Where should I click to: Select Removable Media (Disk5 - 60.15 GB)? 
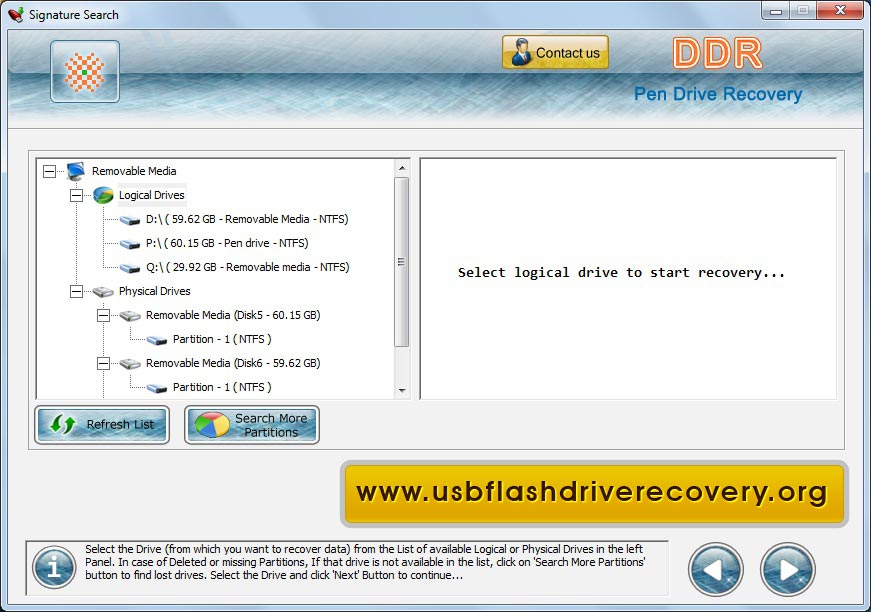[x=233, y=315]
